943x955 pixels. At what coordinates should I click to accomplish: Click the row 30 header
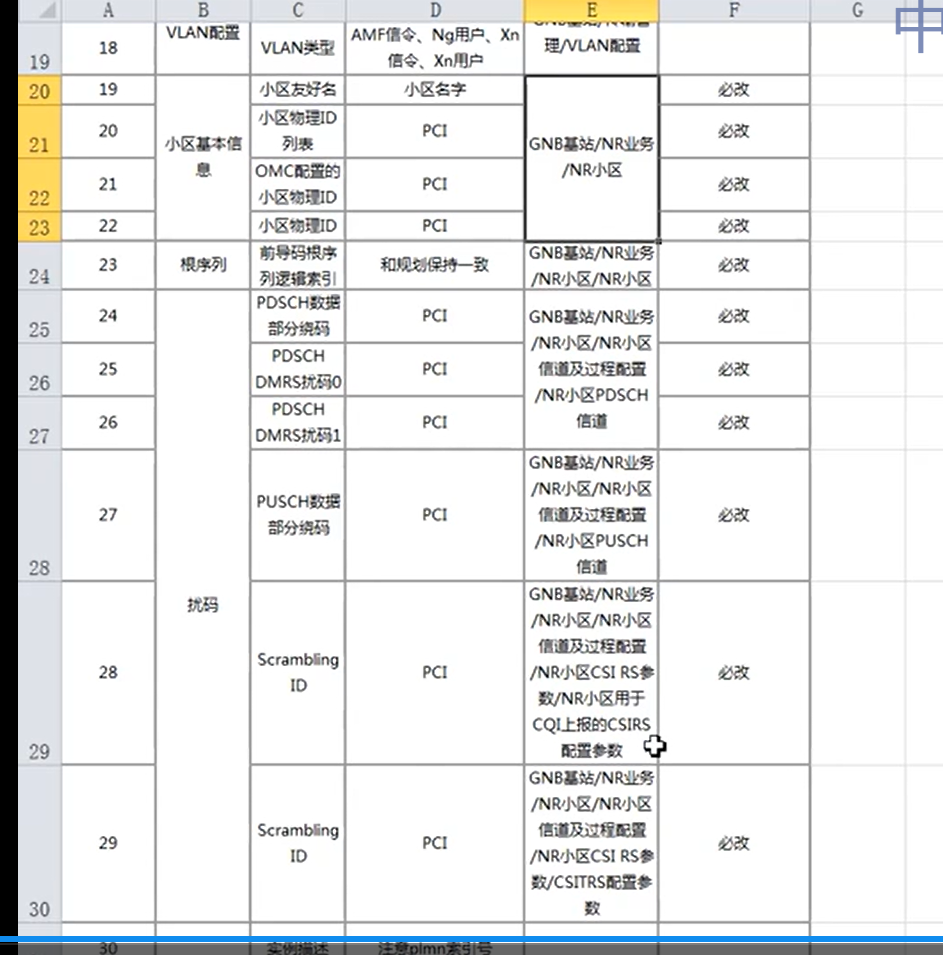click(x=38, y=844)
